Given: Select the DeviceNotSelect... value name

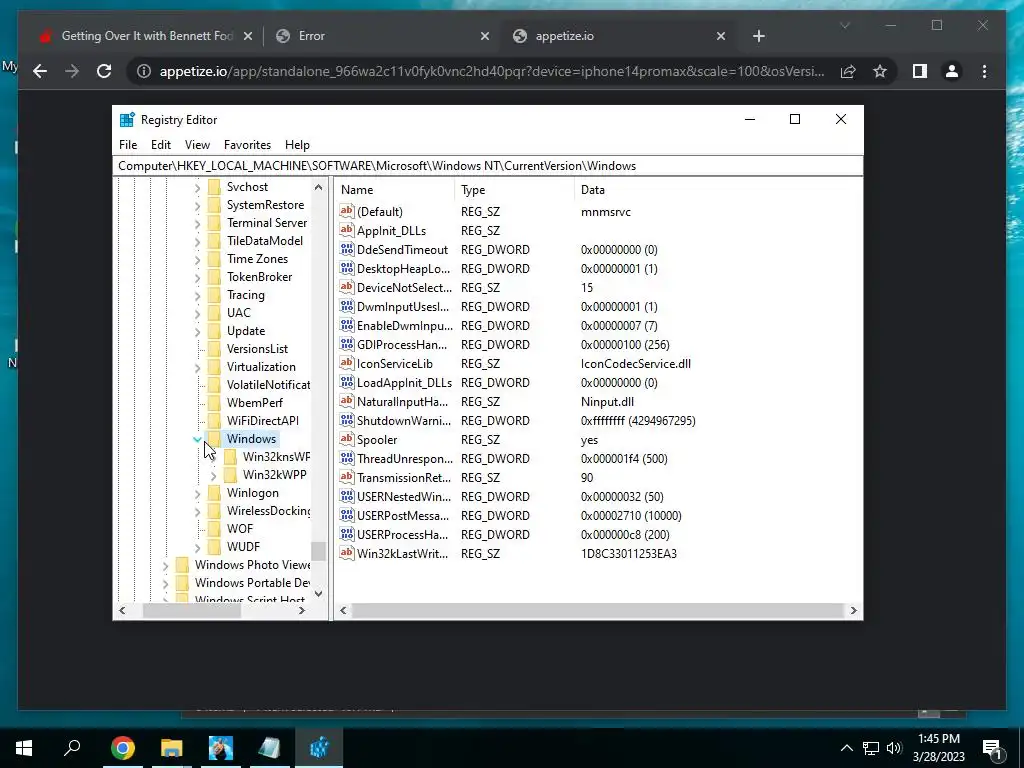Looking at the screenshot, I should (x=404, y=287).
